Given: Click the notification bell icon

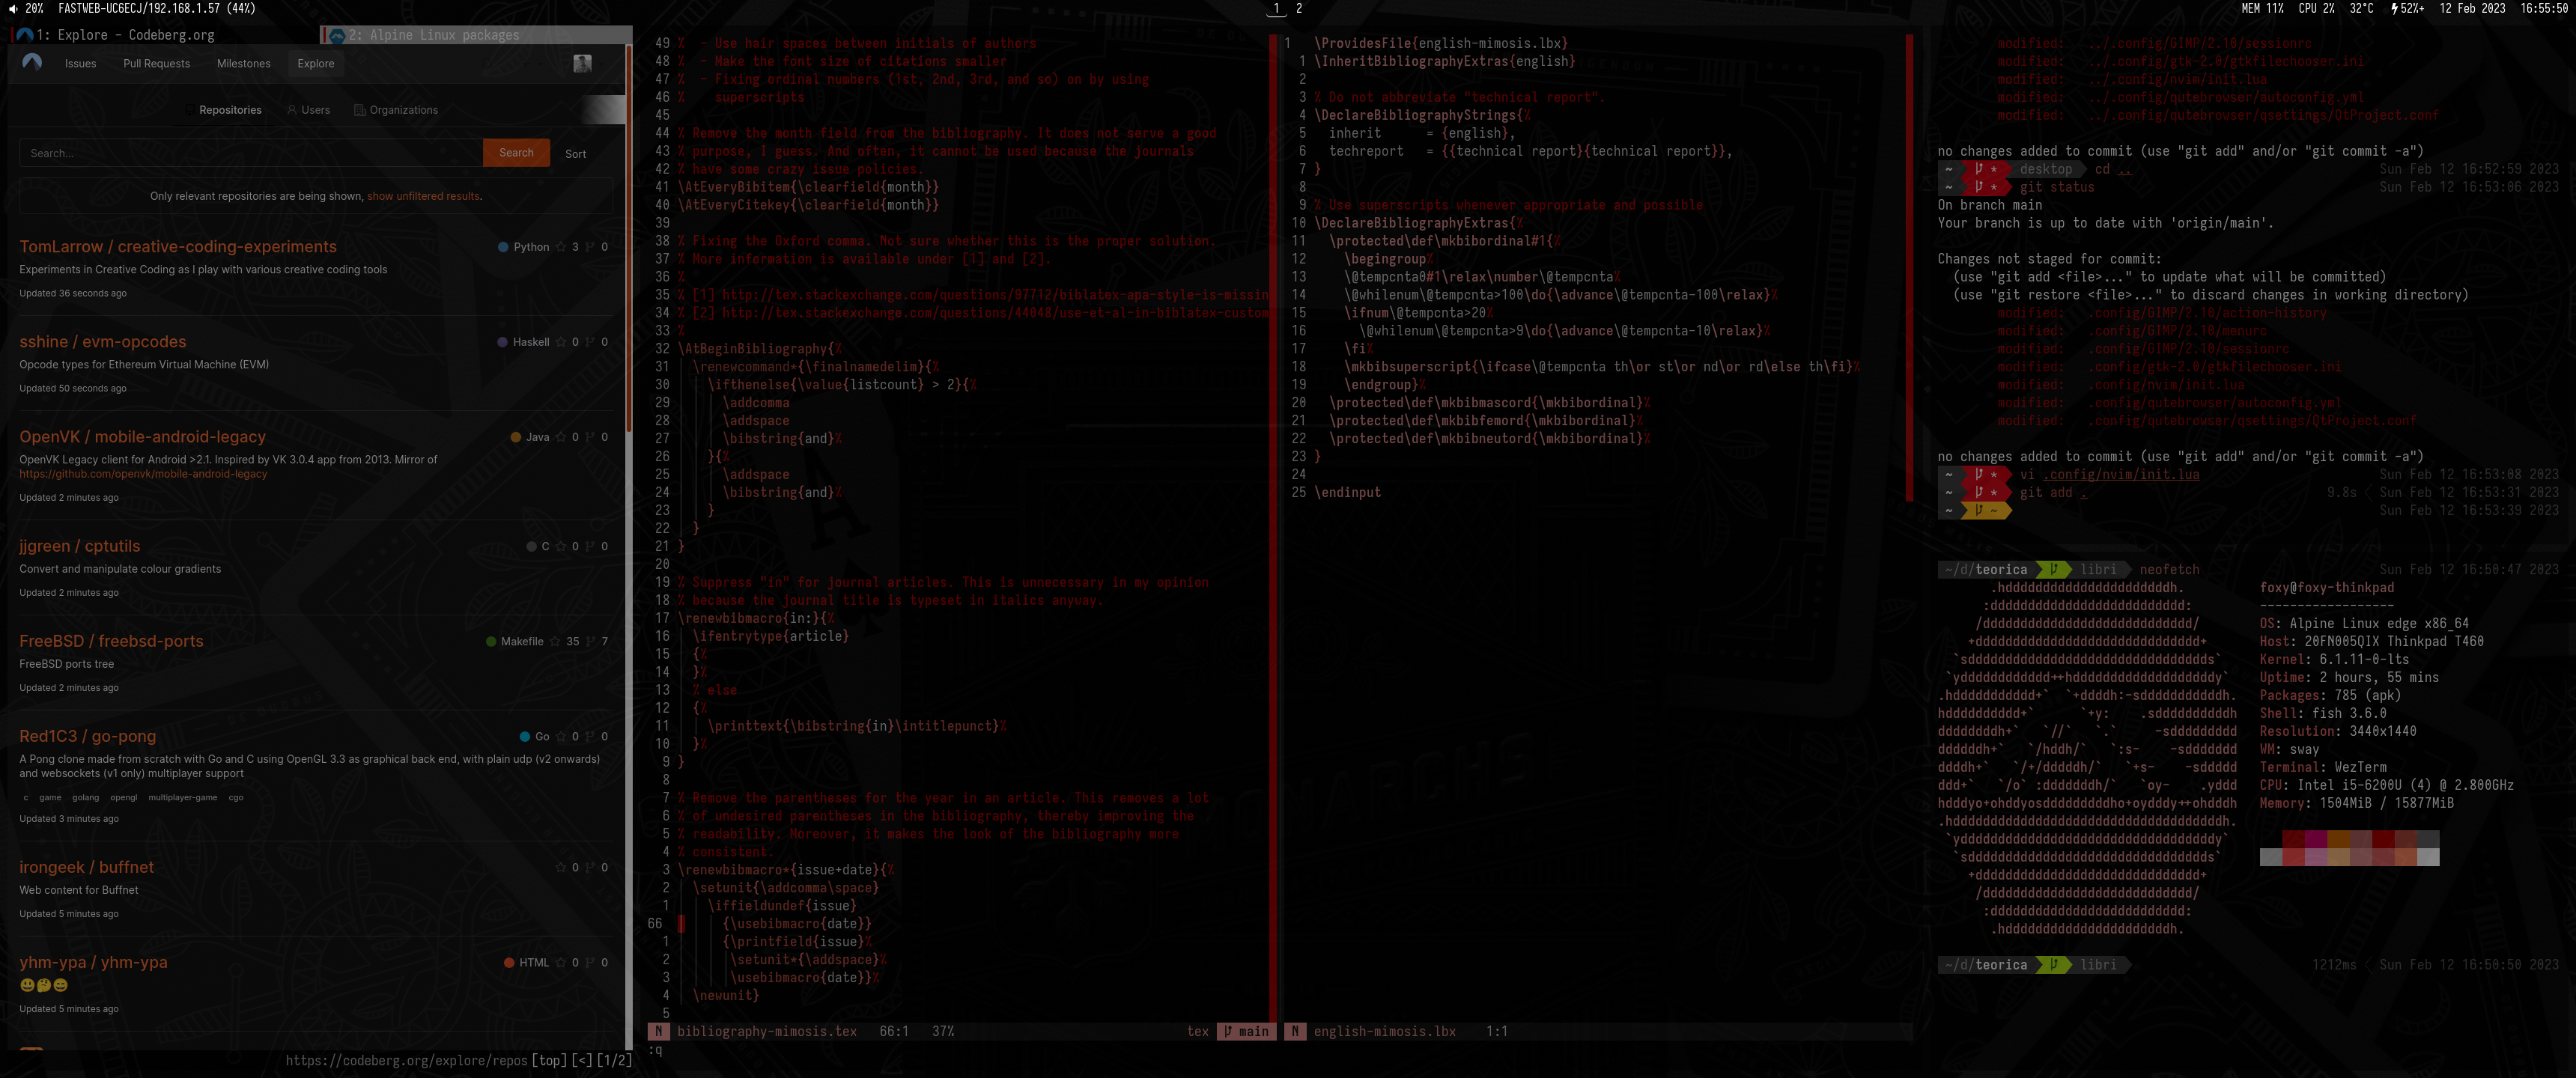Looking at the screenshot, I should coord(487,64).
